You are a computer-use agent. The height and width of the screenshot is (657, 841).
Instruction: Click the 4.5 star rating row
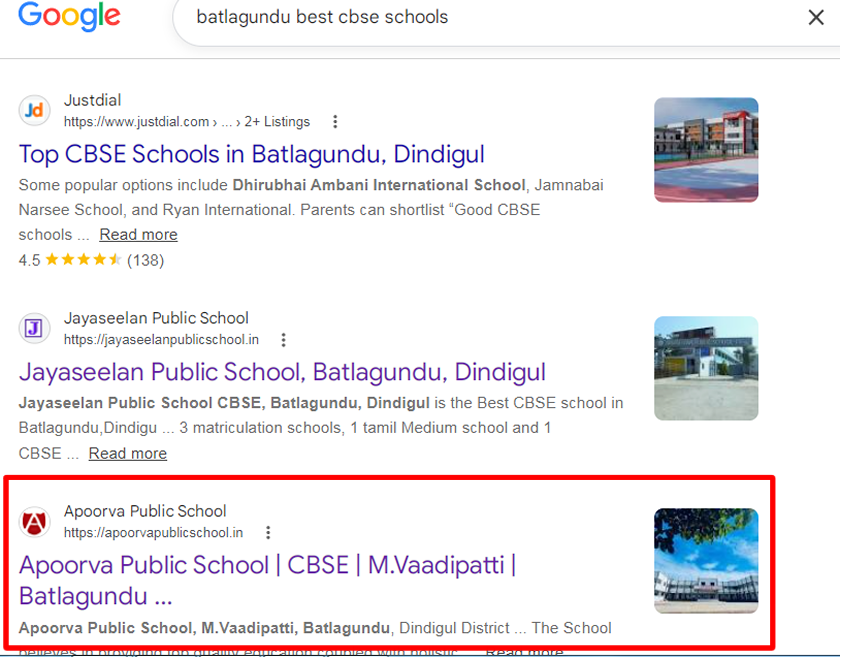click(x=91, y=260)
